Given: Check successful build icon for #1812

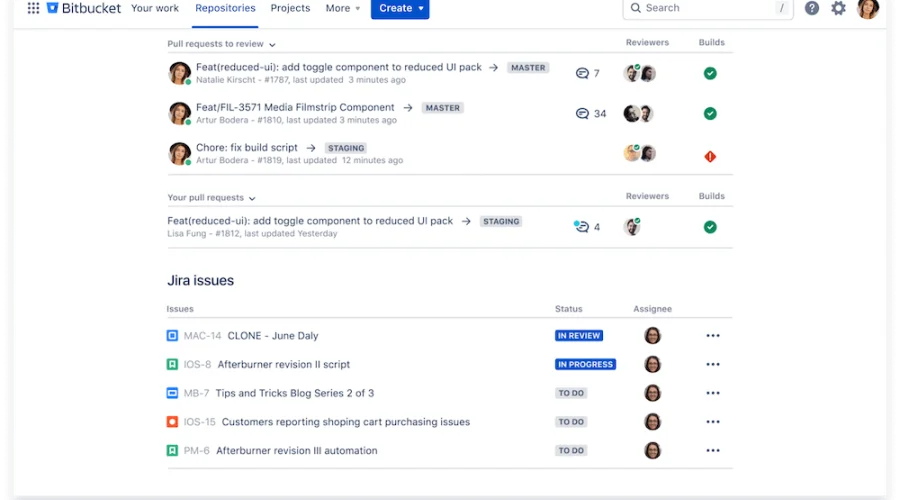Looking at the screenshot, I should tap(710, 227).
